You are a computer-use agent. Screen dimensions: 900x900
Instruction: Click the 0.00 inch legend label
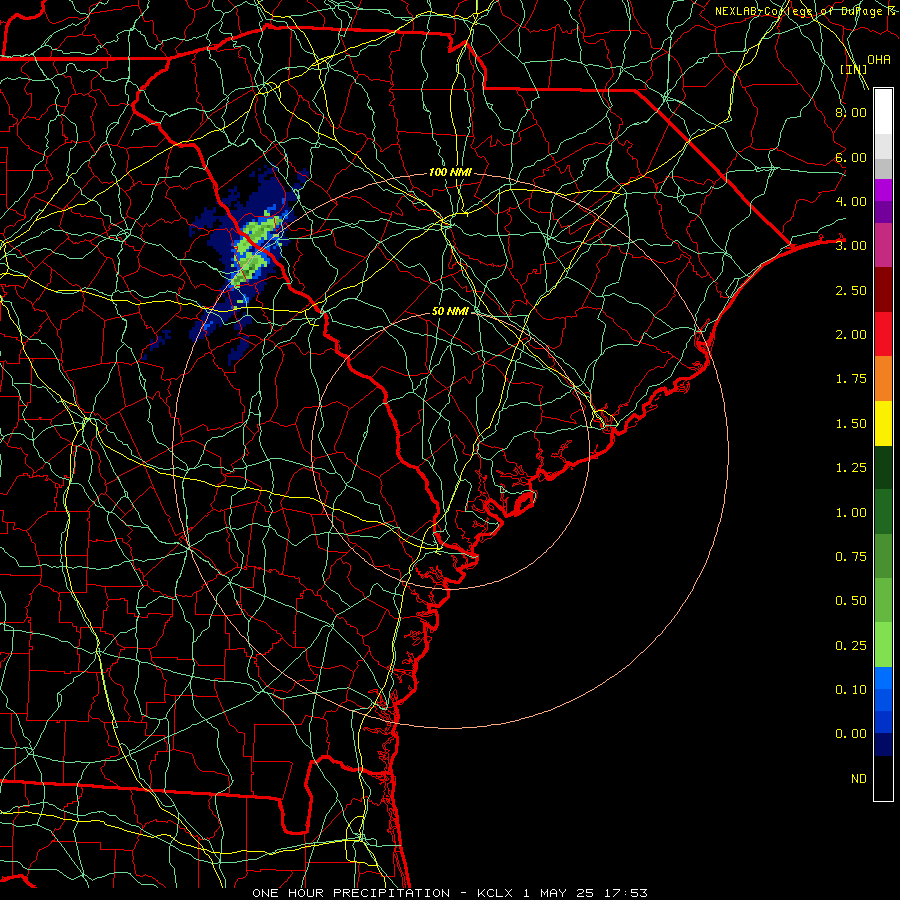(x=851, y=734)
